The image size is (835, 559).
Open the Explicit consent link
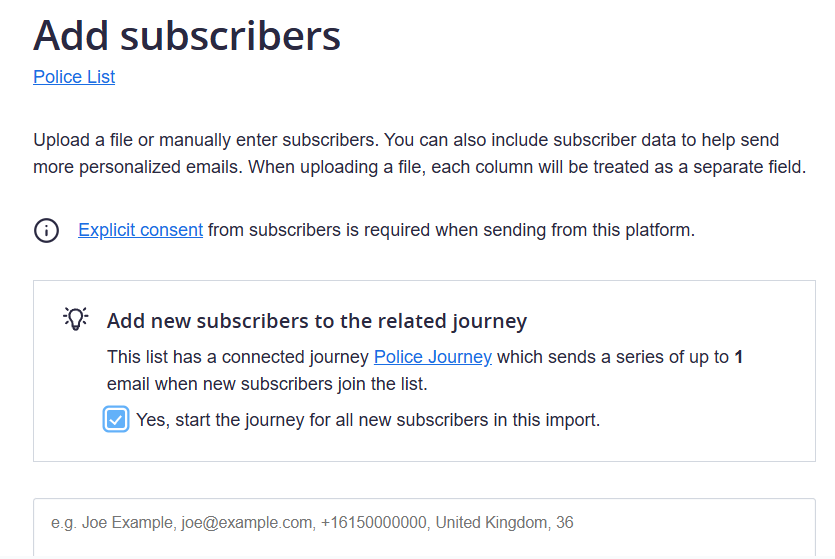coord(141,230)
